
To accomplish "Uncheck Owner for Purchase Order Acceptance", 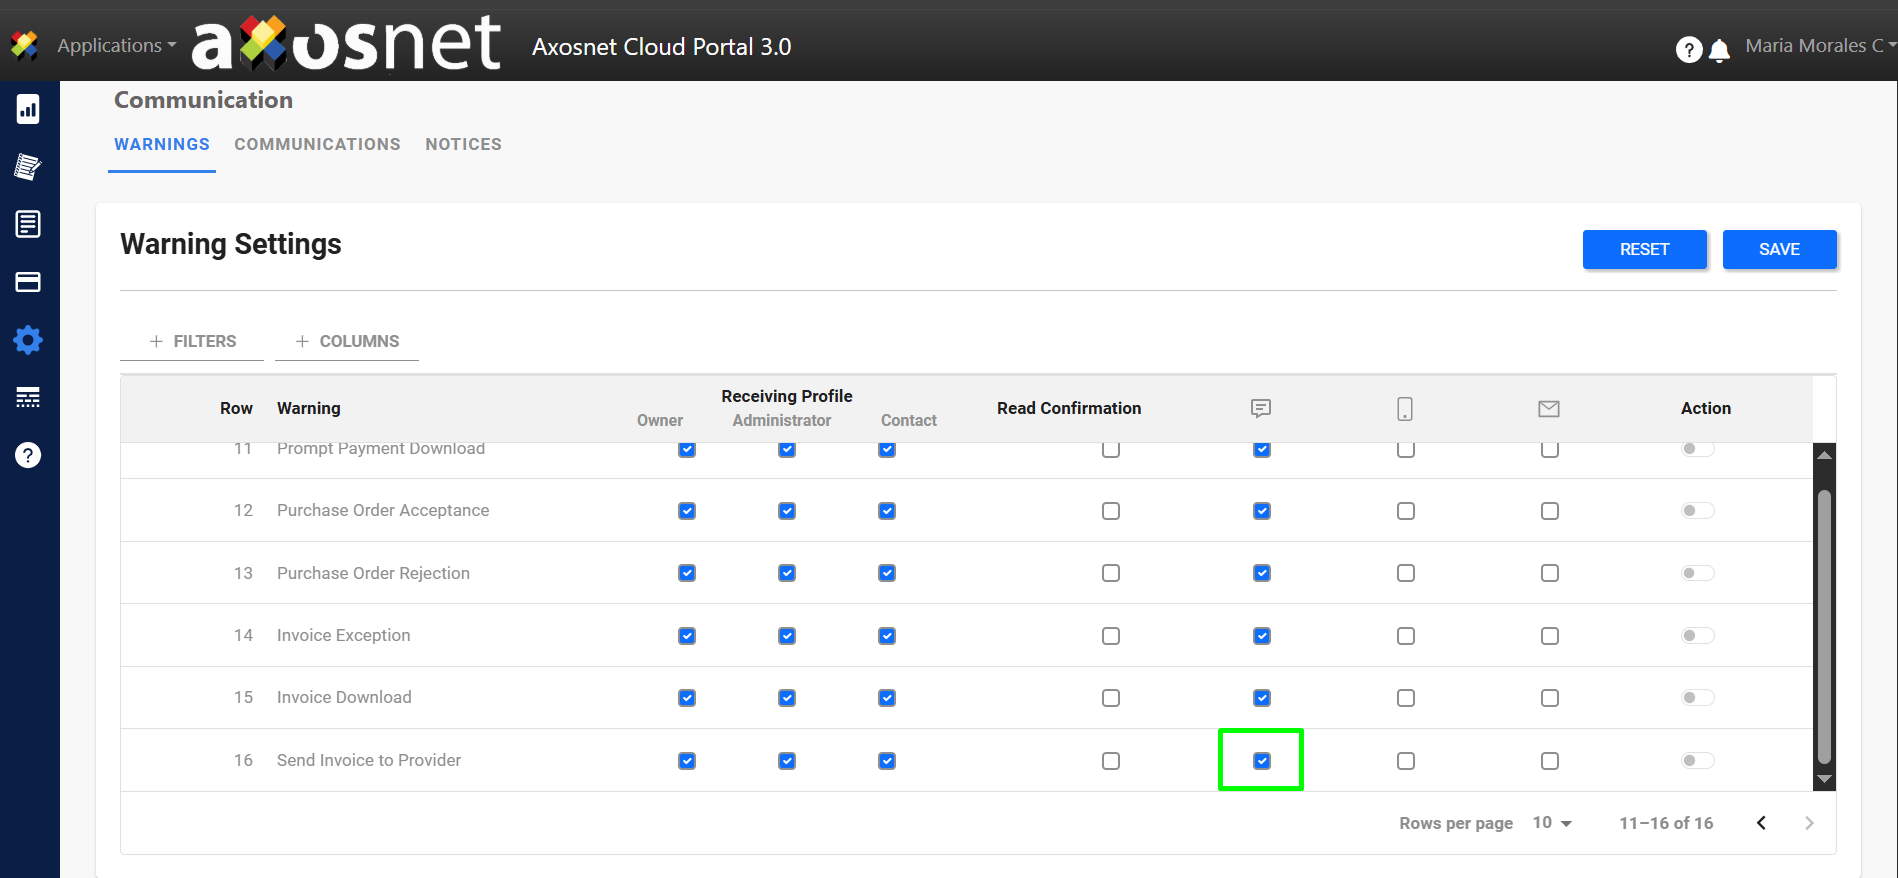I will [687, 511].
